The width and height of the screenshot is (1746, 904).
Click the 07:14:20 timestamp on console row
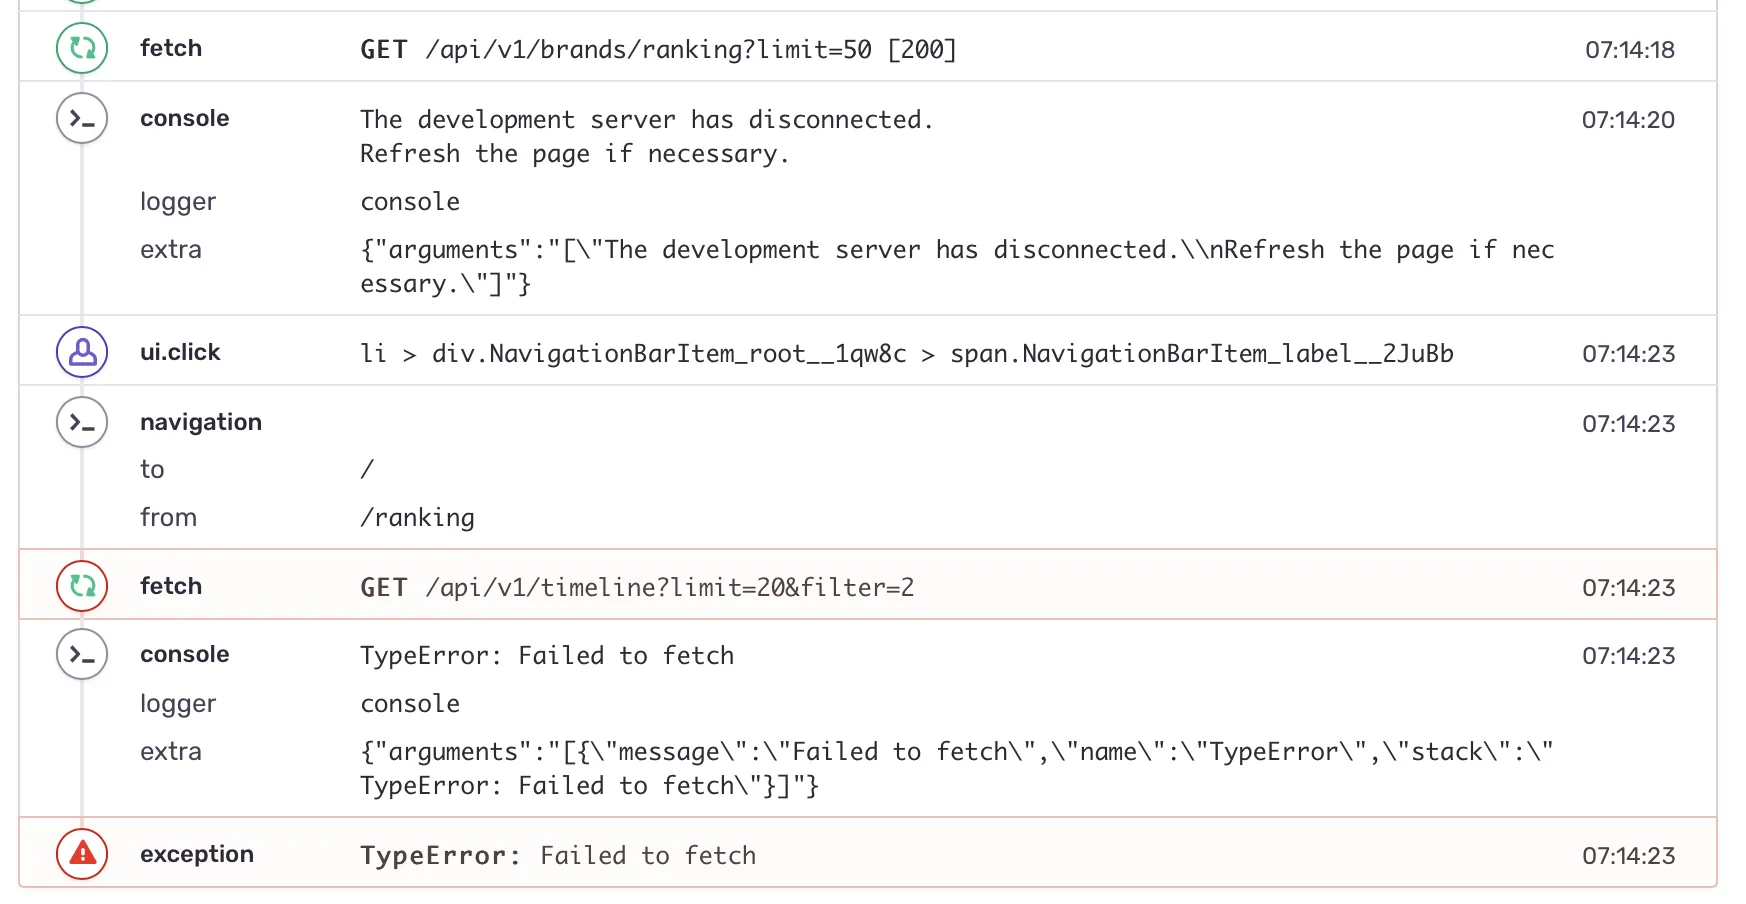[1628, 120]
